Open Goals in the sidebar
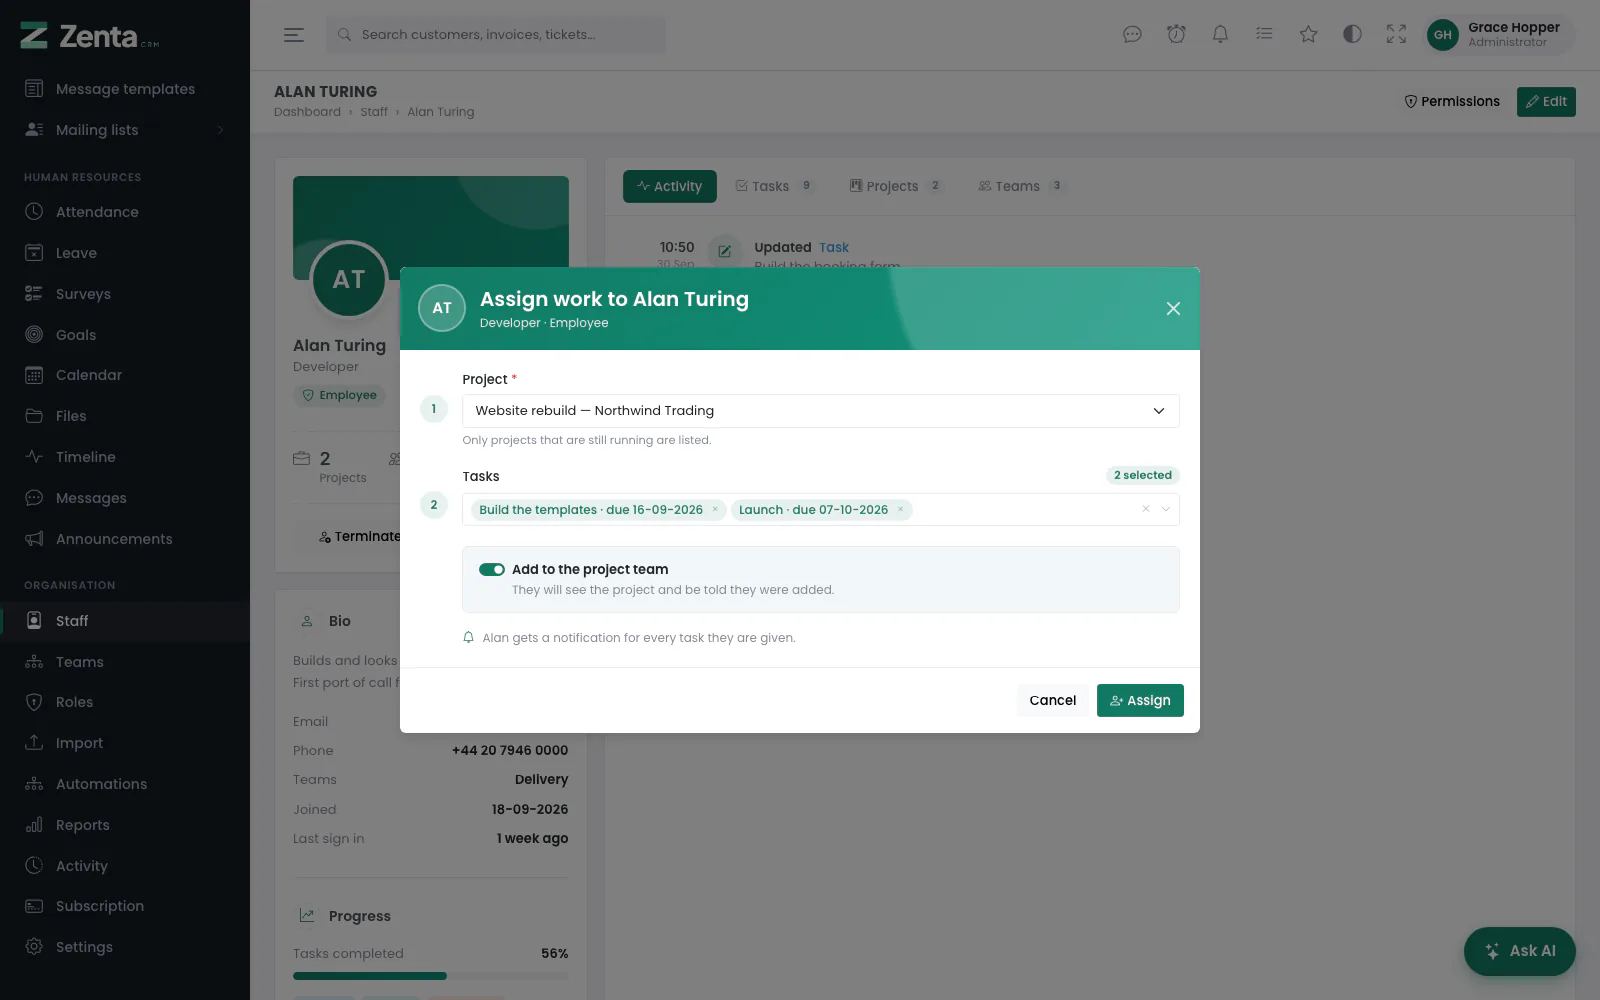The height and width of the screenshot is (1000, 1600). pos(125,335)
